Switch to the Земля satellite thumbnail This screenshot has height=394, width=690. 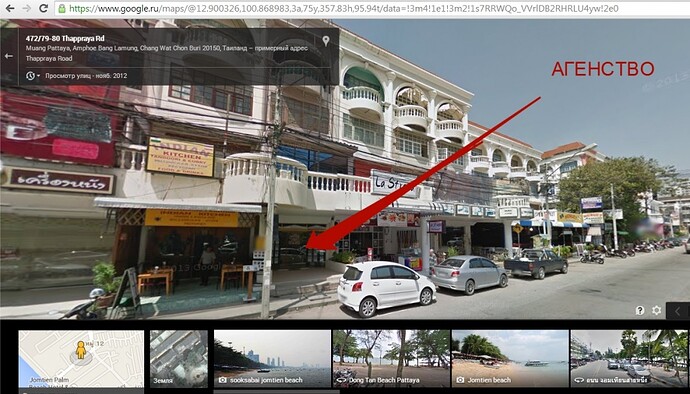[x=179, y=359]
